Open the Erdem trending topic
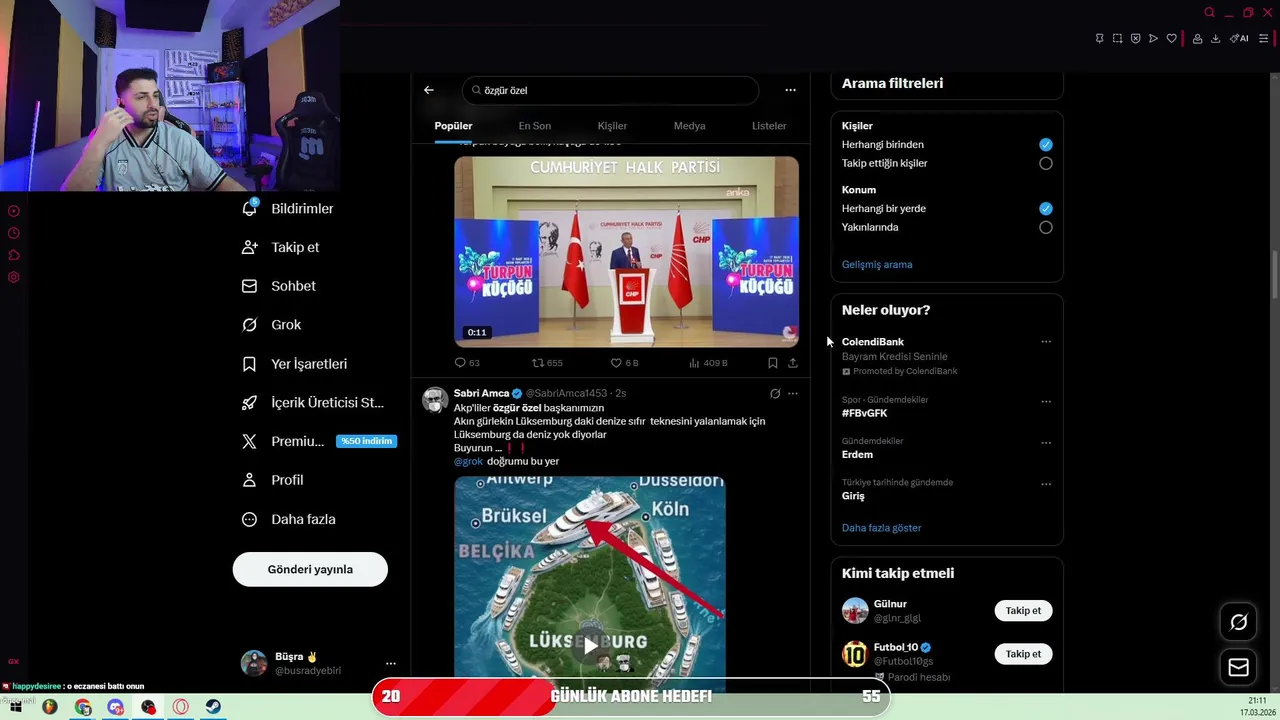 (857, 455)
